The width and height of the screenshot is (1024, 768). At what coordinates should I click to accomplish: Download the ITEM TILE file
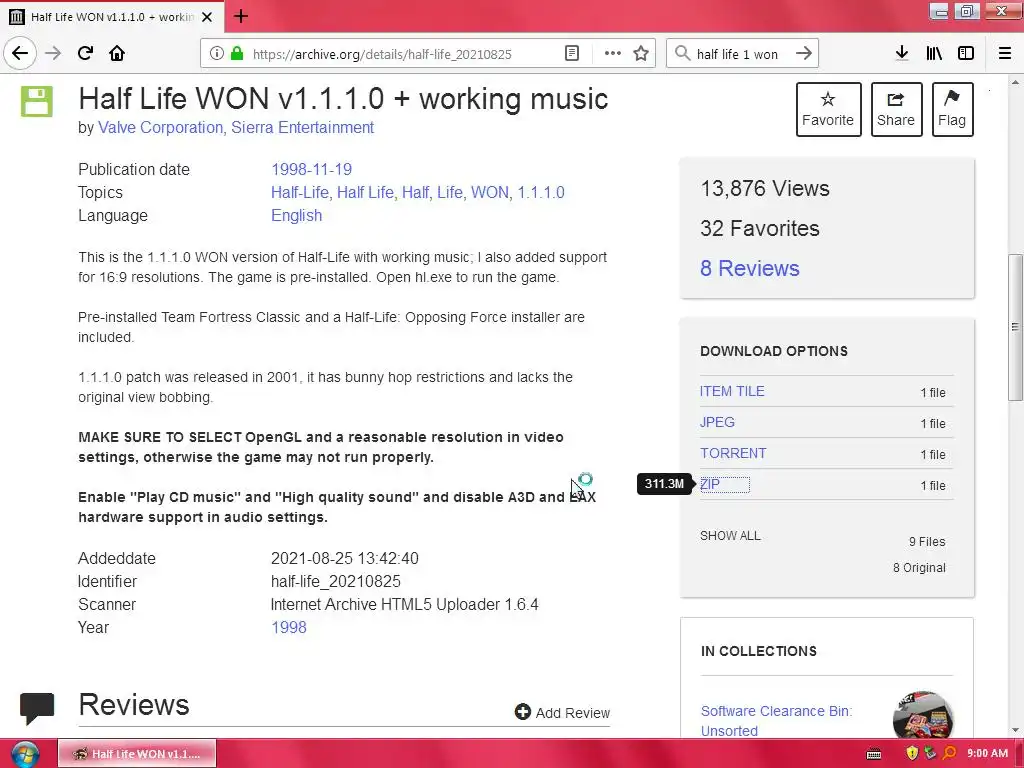click(x=732, y=391)
